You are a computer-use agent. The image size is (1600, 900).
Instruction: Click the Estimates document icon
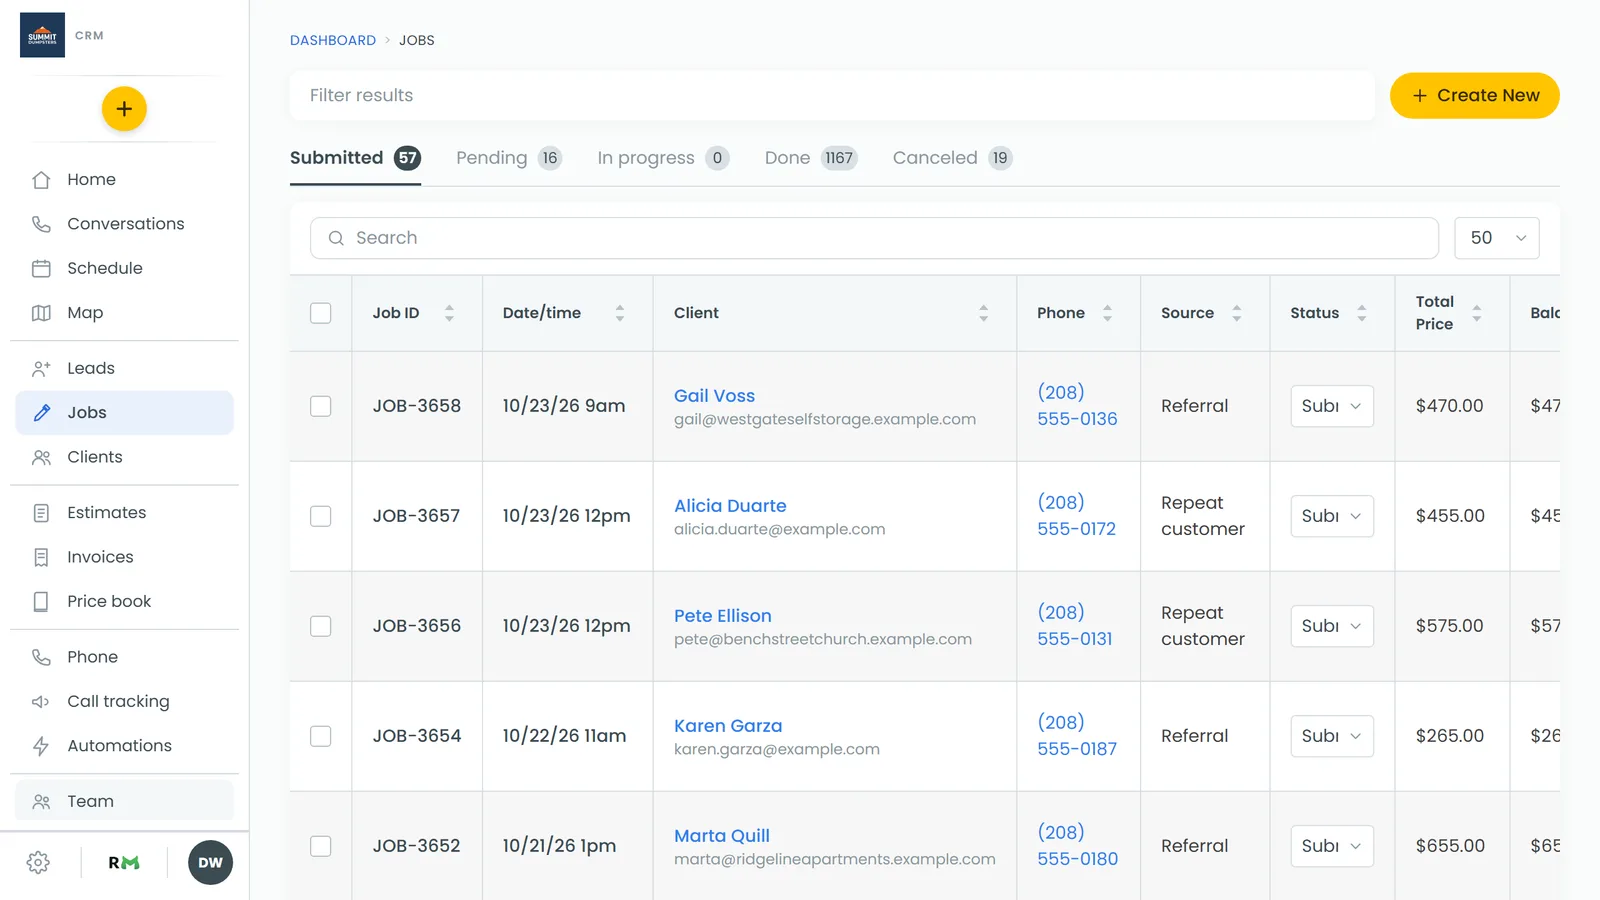coord(41,513)
